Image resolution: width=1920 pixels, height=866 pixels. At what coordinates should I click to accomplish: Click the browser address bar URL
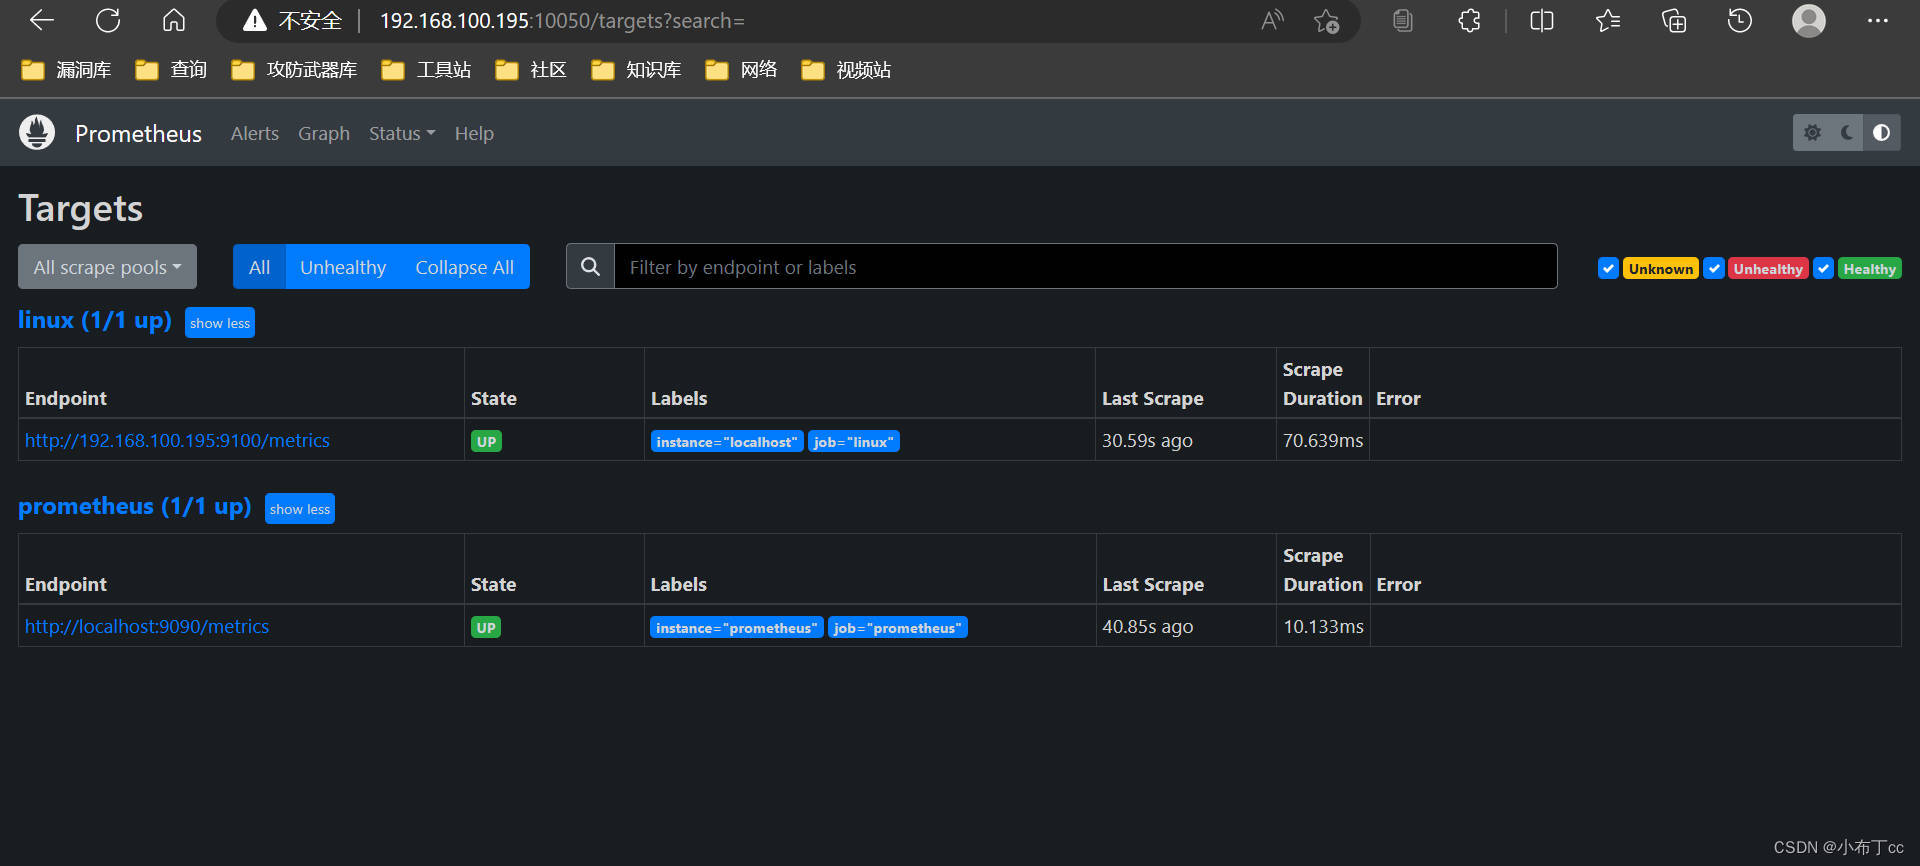(562, 20)
